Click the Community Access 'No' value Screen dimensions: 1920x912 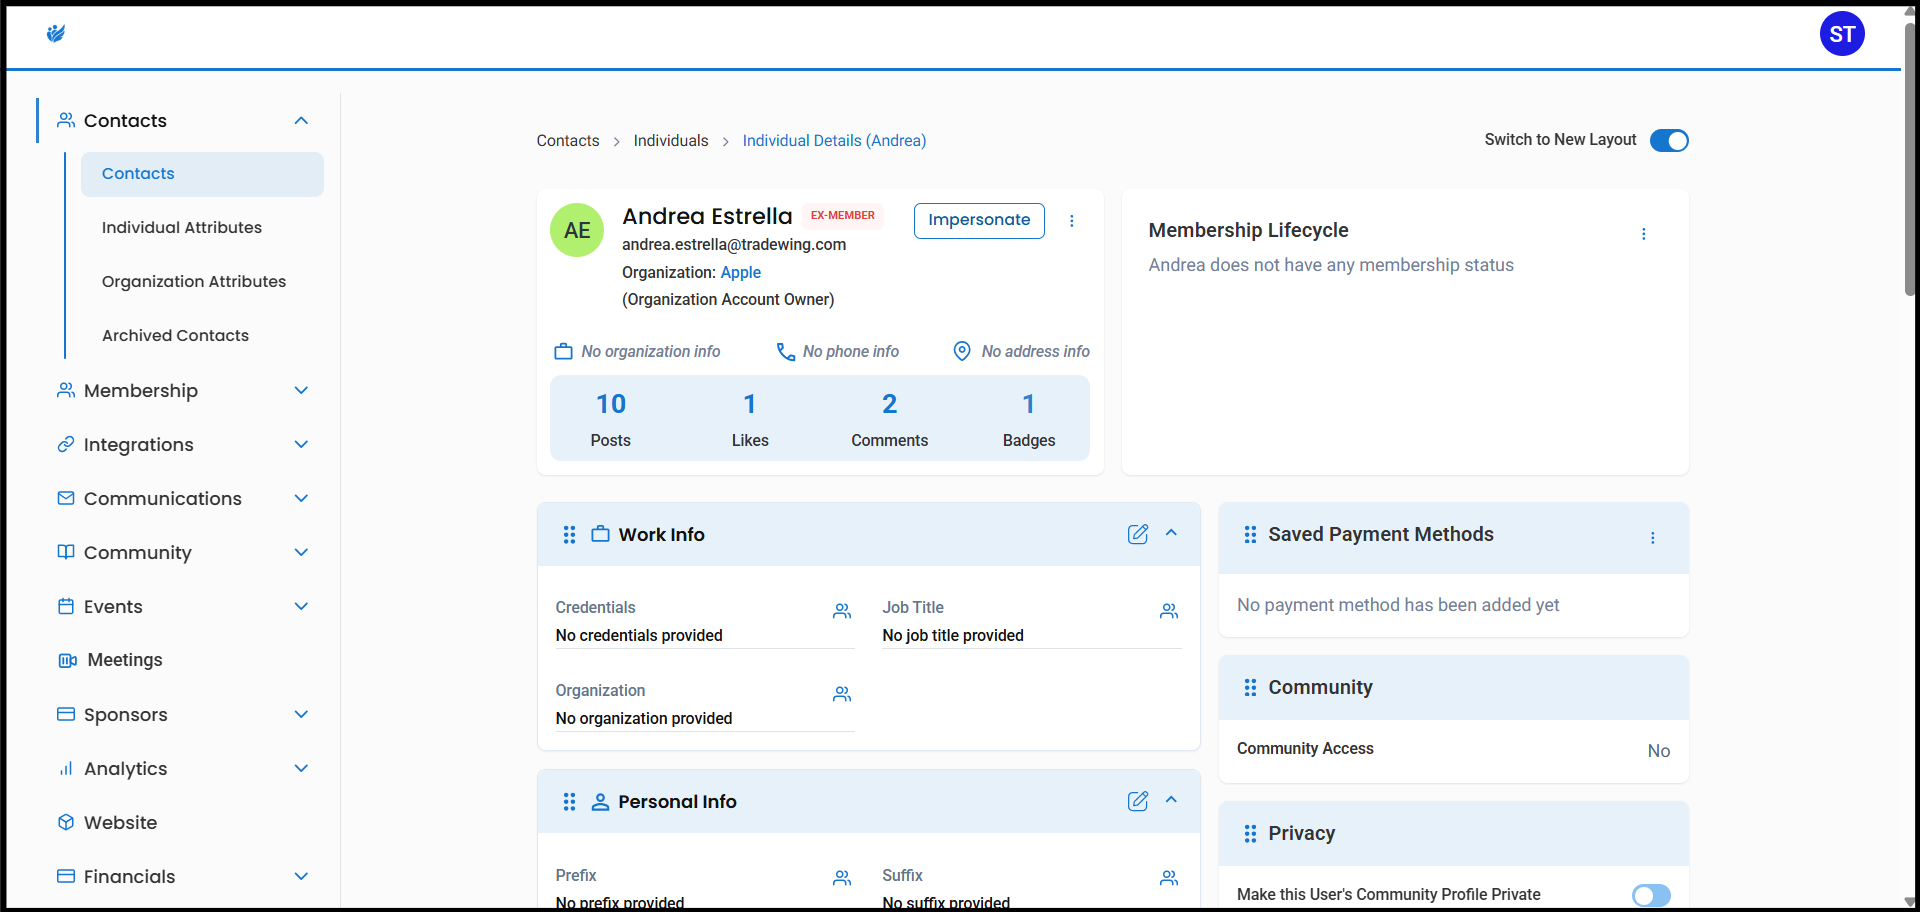point(1659,751)
